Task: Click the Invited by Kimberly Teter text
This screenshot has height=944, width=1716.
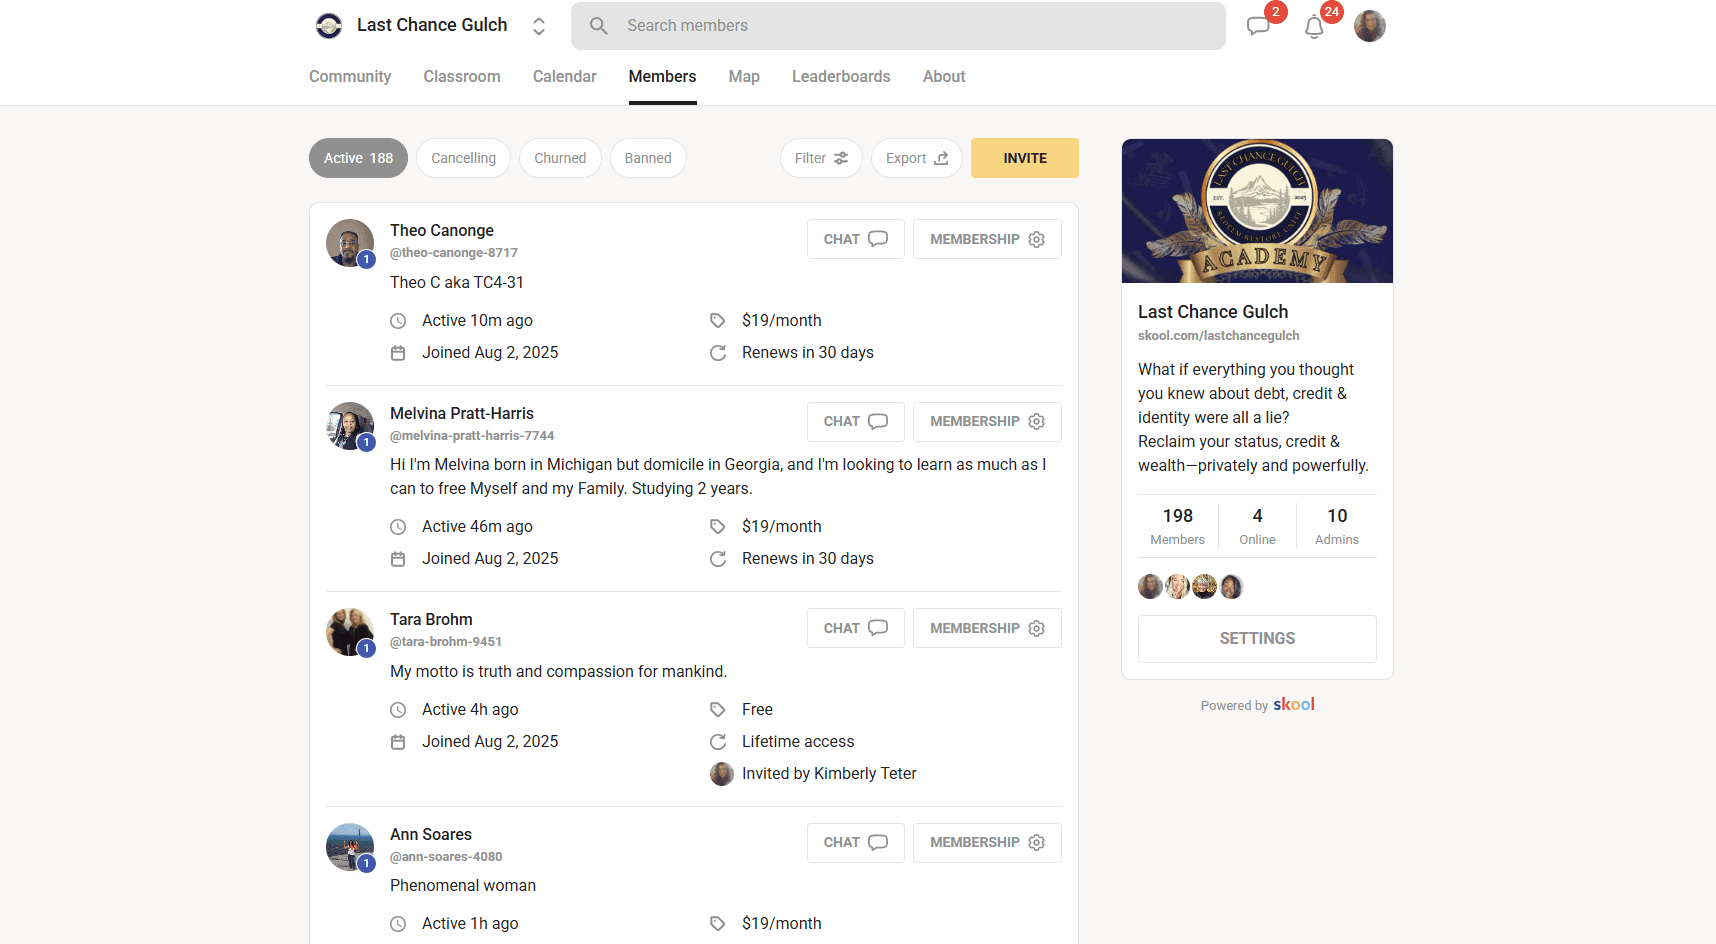Action: (829, 774)
